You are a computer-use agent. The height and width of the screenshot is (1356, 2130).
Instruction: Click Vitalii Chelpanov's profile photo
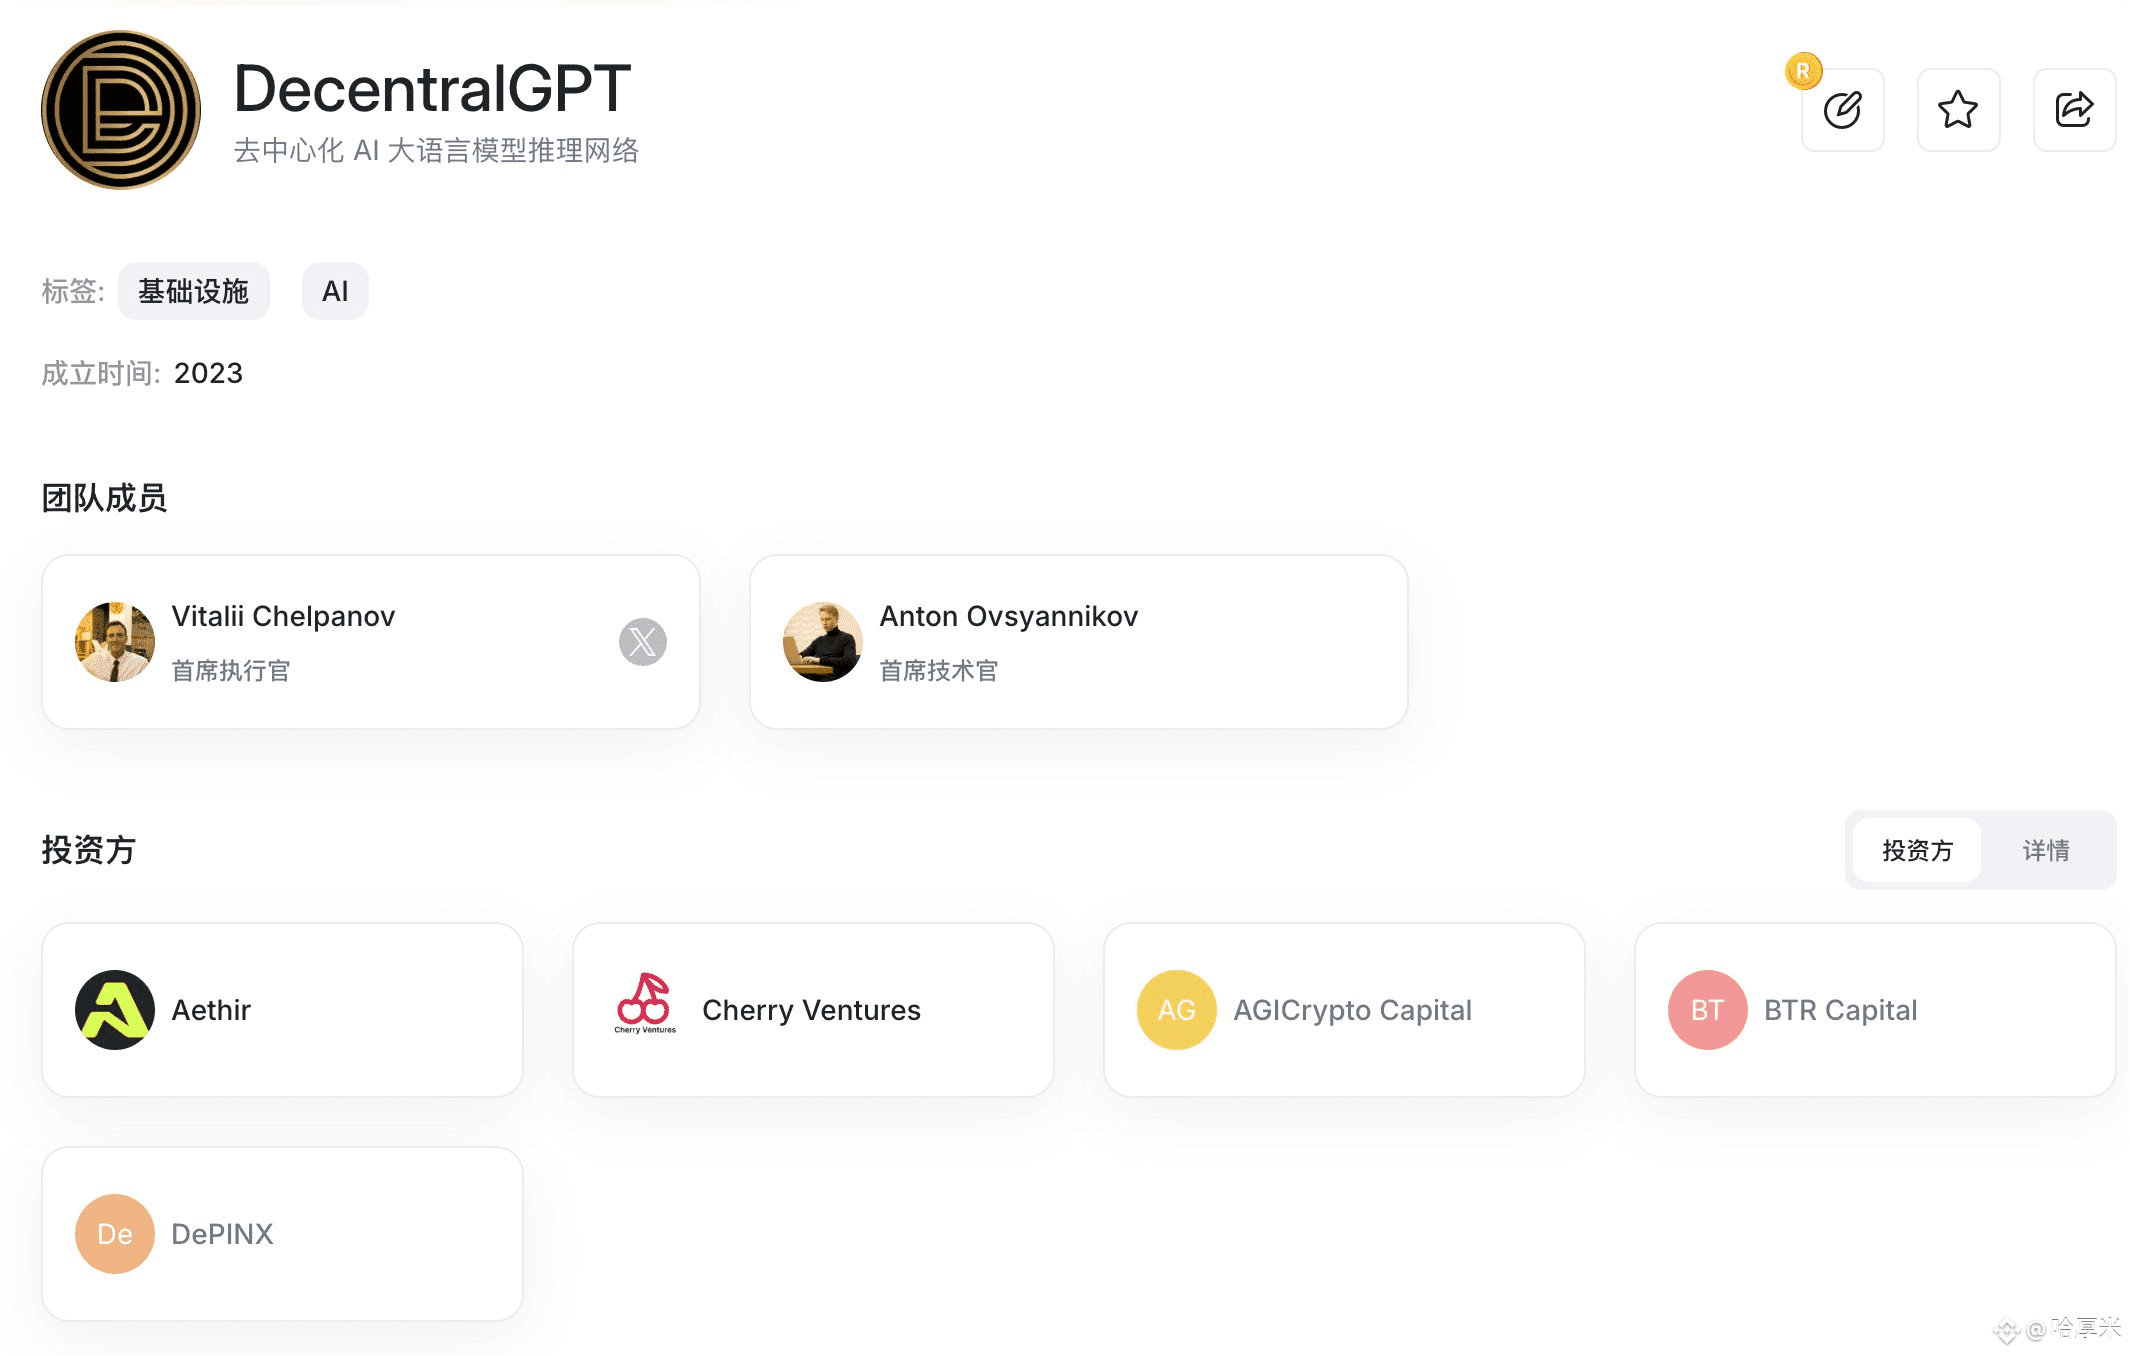tap(115, 642)
